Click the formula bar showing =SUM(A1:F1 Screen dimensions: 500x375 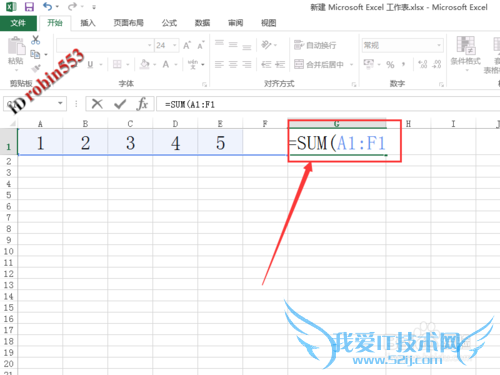[328, 104]
